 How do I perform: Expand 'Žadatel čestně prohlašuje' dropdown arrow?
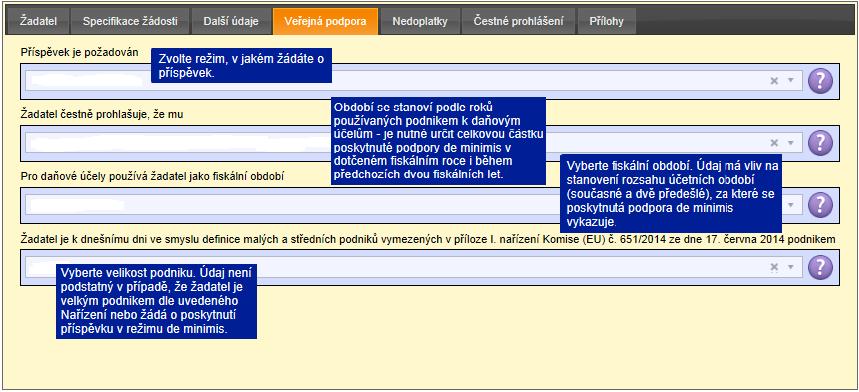pyautogui.click(x=791, y=143)
